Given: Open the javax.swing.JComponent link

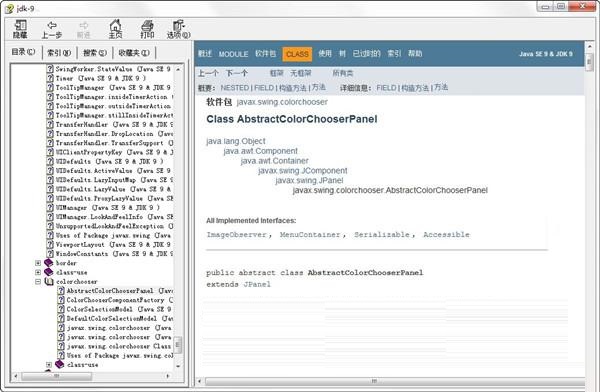Looking at the screenshot, I should (x=303, y=170).
